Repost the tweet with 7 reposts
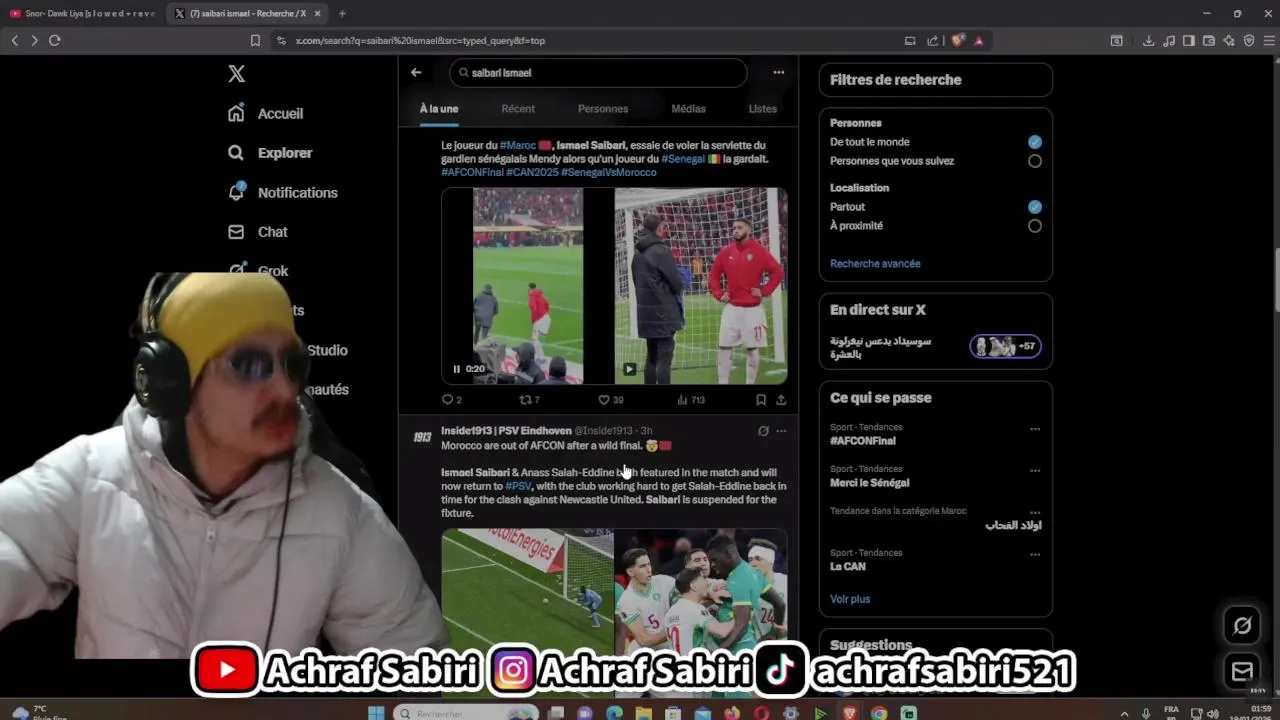Image resolution: width=1280 pixels, height=720 pixels. coord(529,399)
